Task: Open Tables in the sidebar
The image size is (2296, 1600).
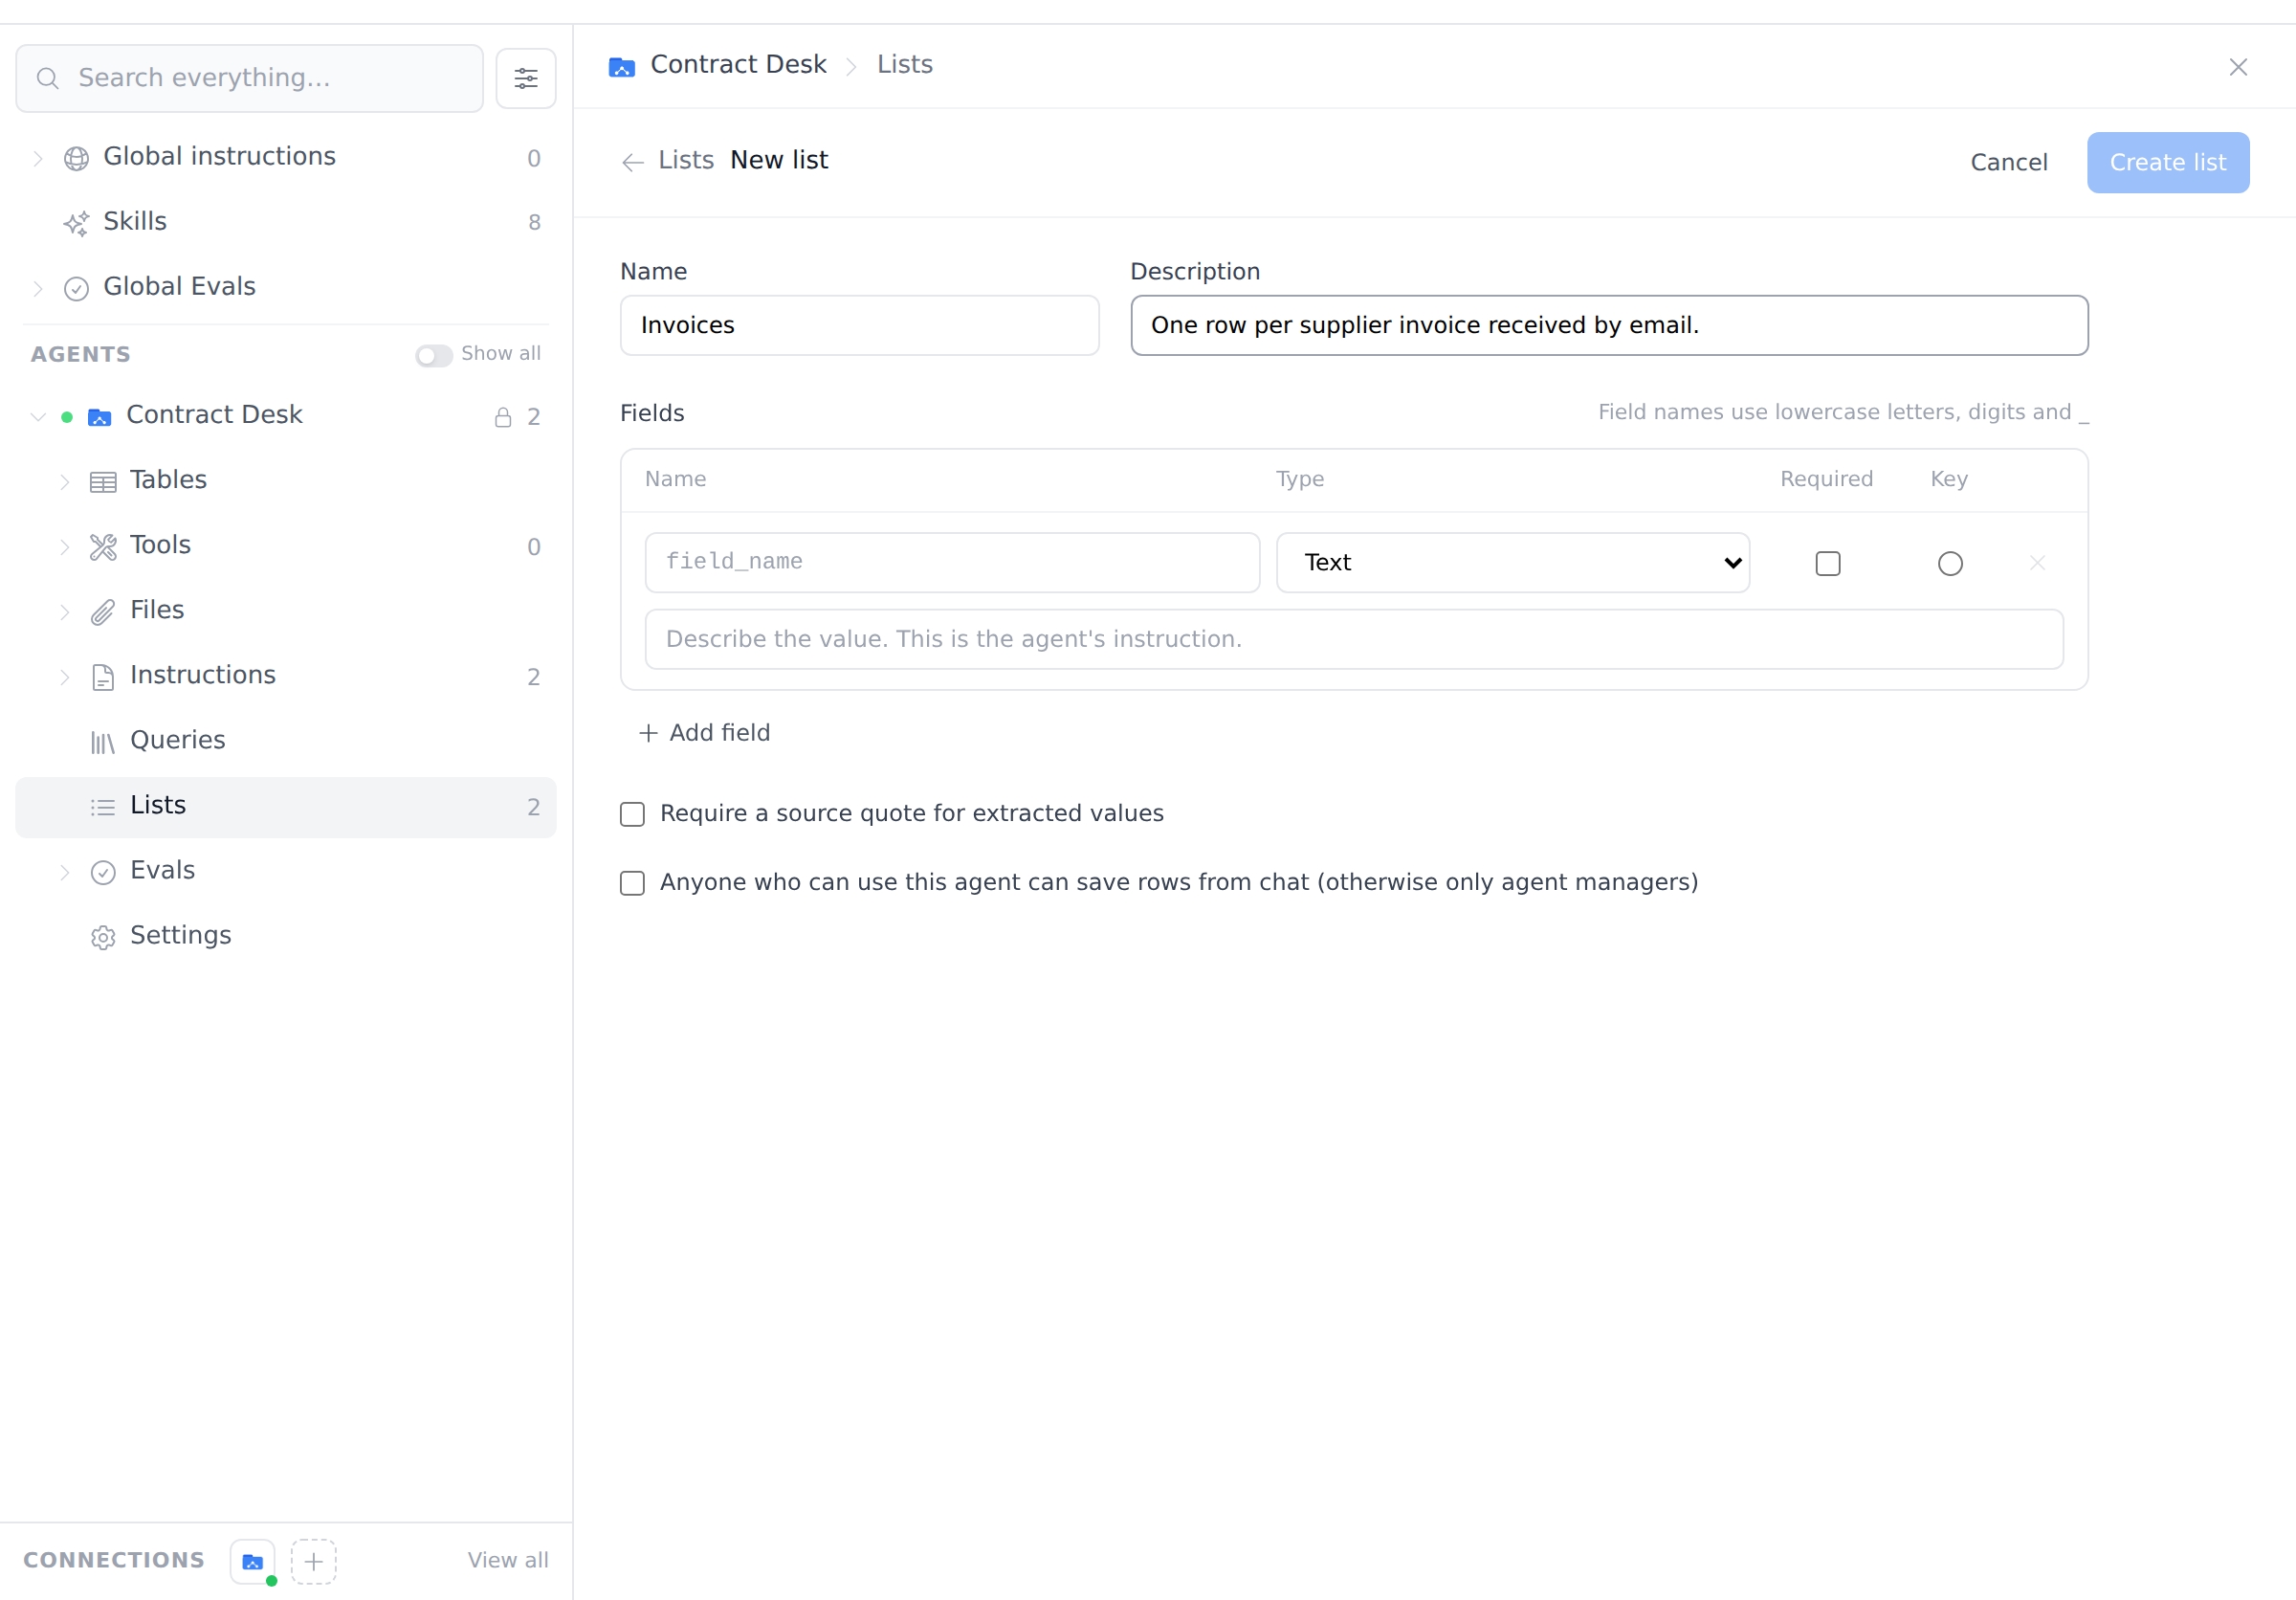Action: pyautogui.click(x=286, y=482)
